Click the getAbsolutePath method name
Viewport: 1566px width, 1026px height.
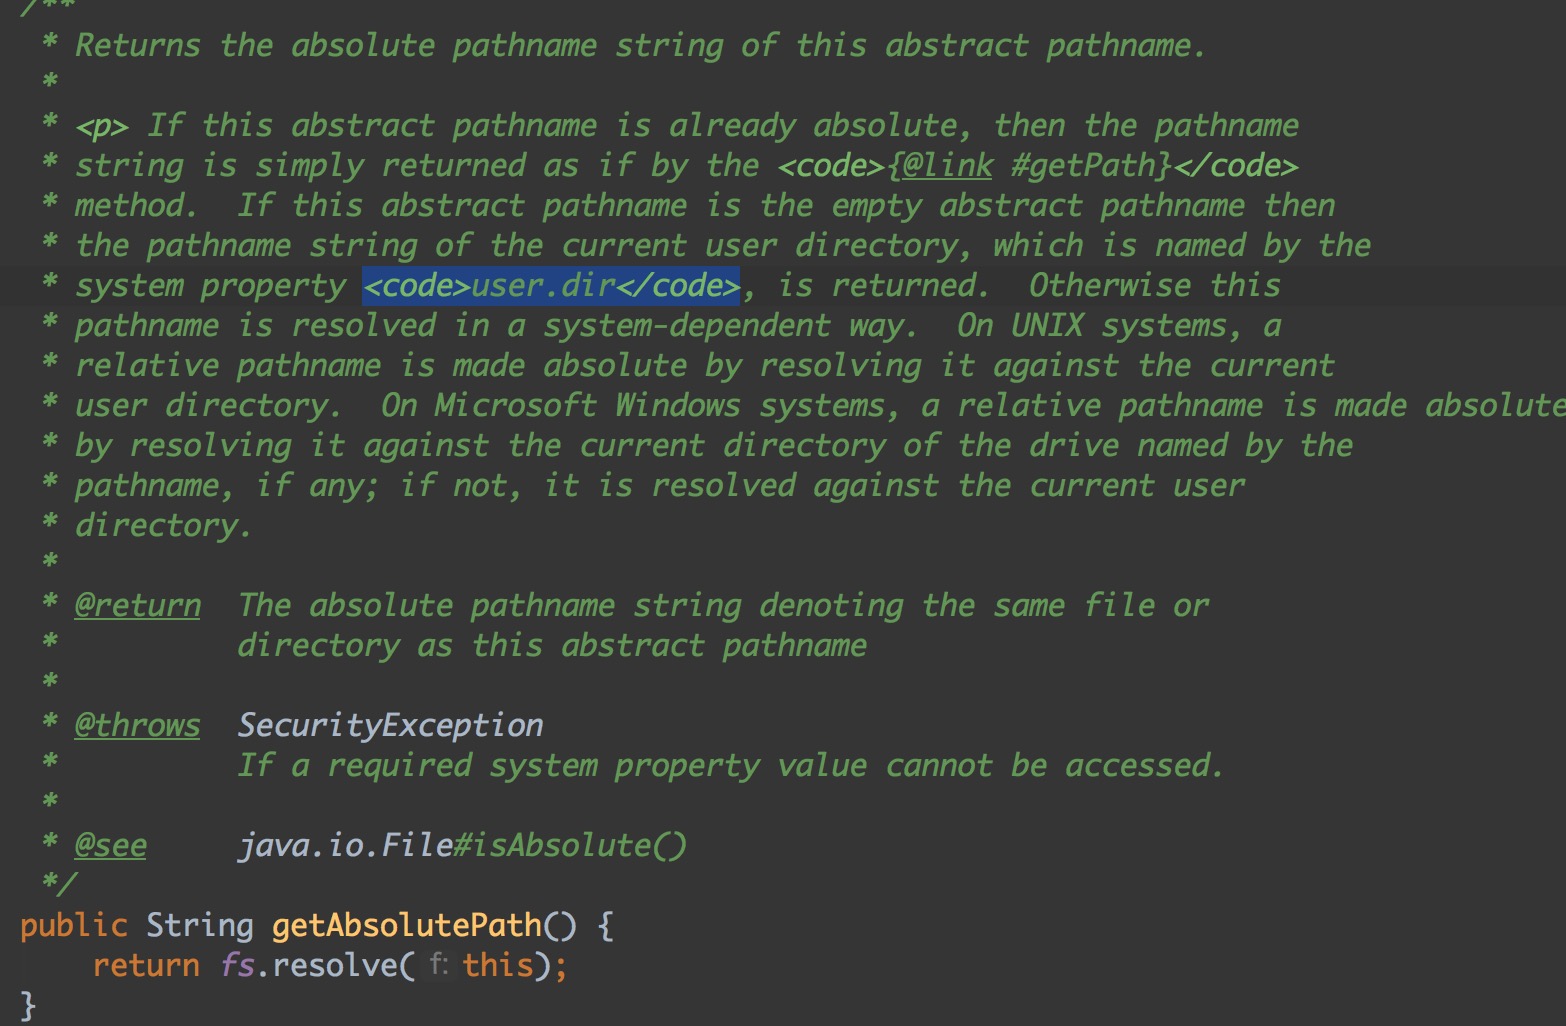click(x=407, y=925)
